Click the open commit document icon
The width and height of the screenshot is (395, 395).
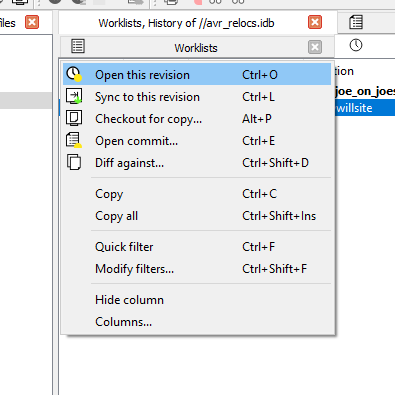74,140
